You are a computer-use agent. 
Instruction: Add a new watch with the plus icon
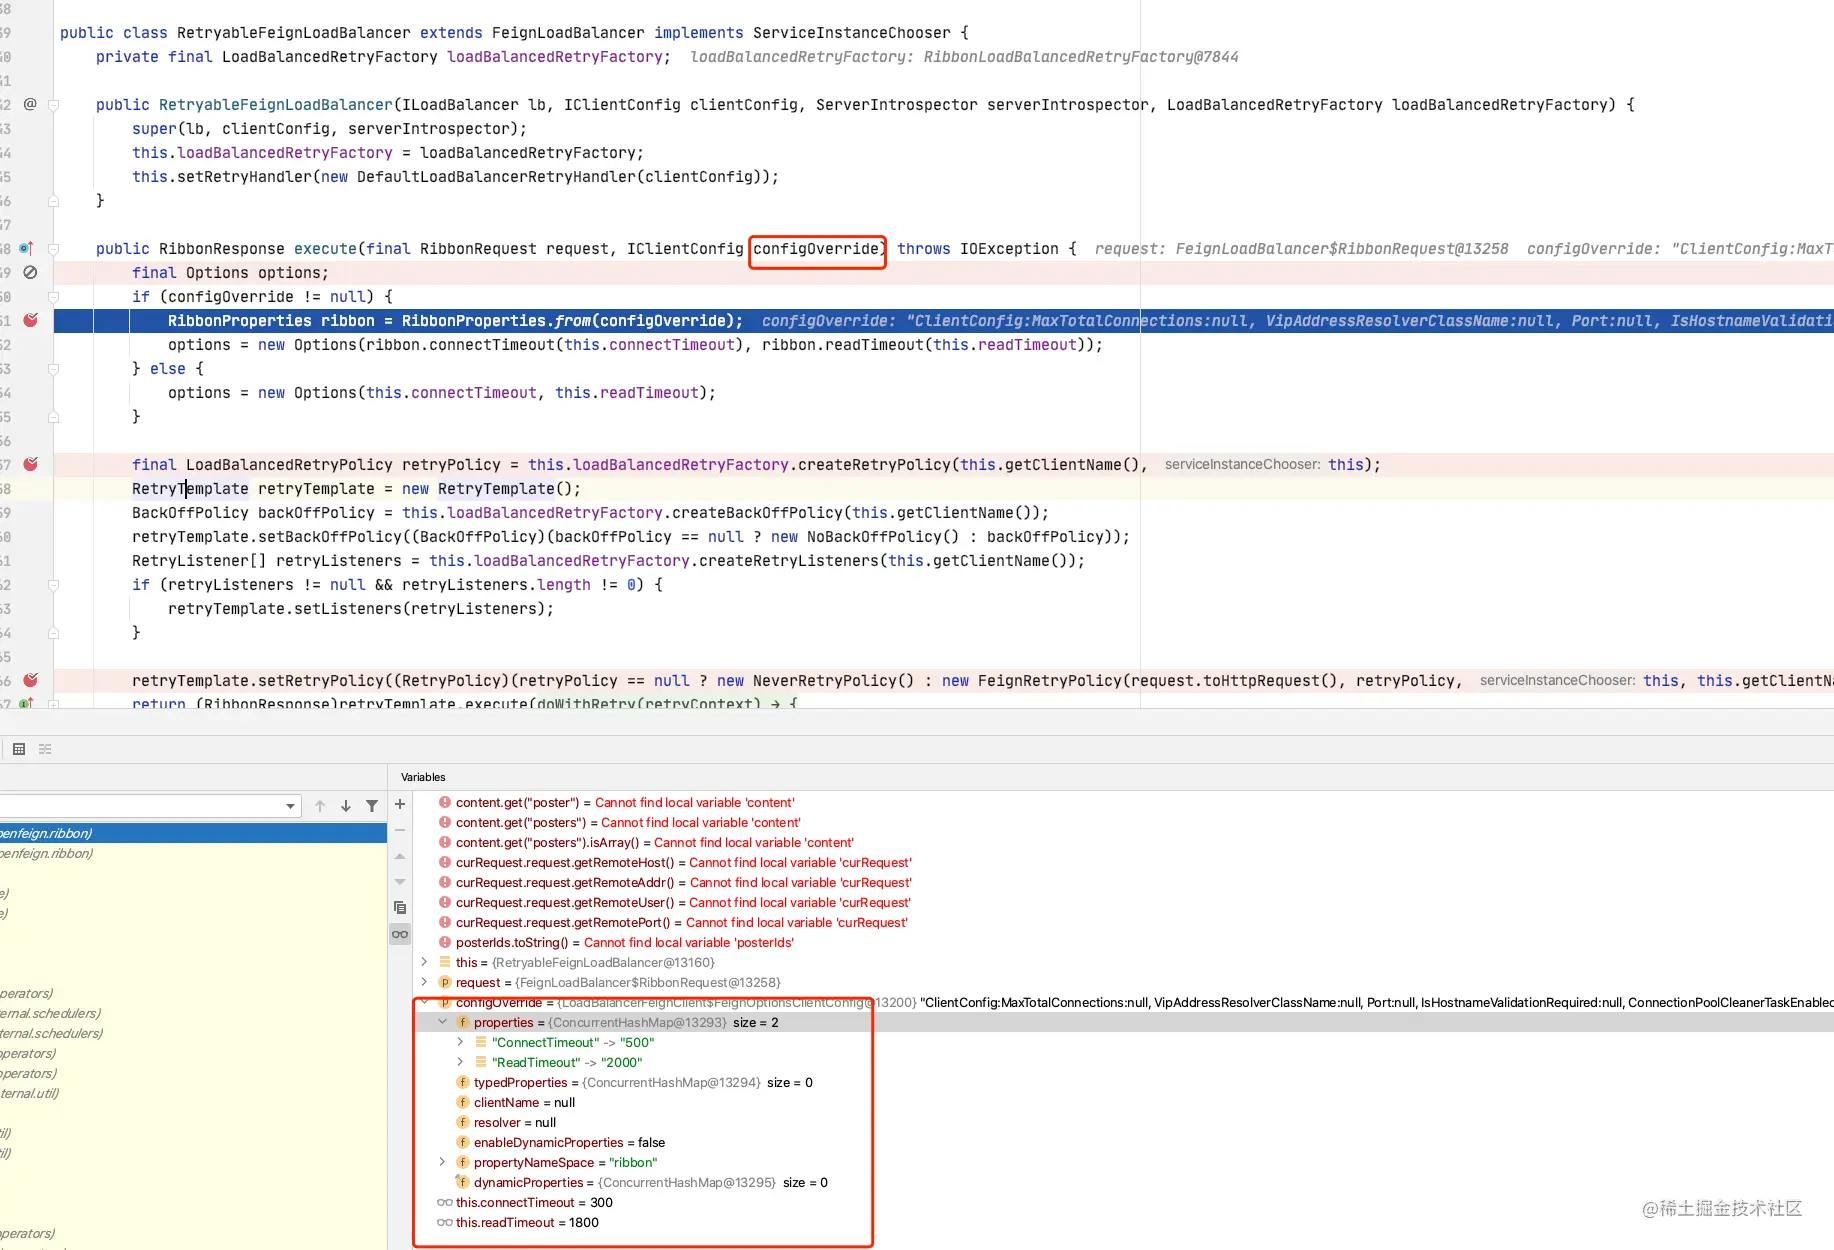(400, 804)
